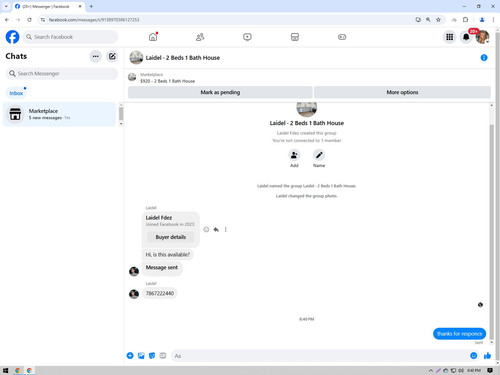Open a new browser tab
The image size is (500, 375).
pyautogui.click(x=91, y=6)
